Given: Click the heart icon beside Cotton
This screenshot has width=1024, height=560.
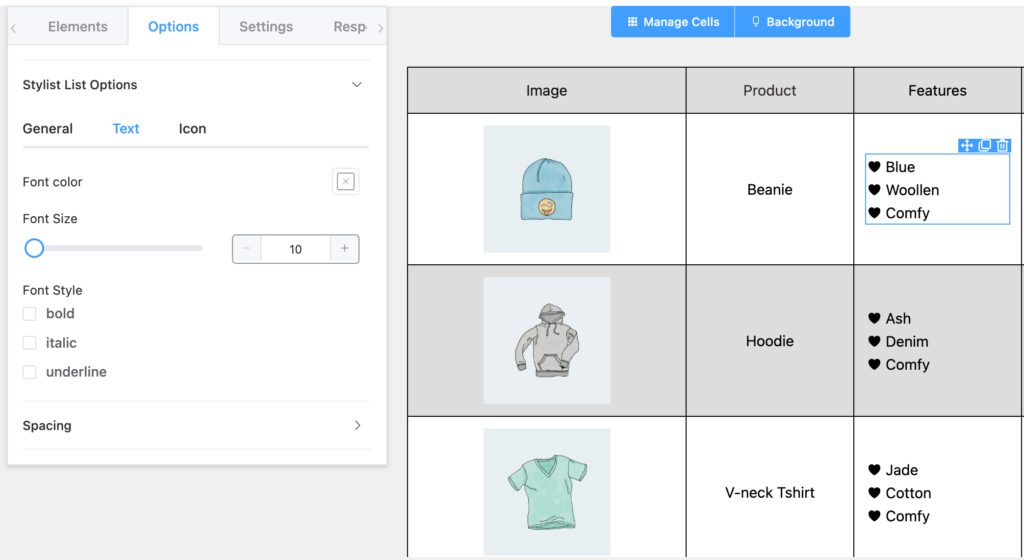Looking at the screenshot, I should [874, 493].
